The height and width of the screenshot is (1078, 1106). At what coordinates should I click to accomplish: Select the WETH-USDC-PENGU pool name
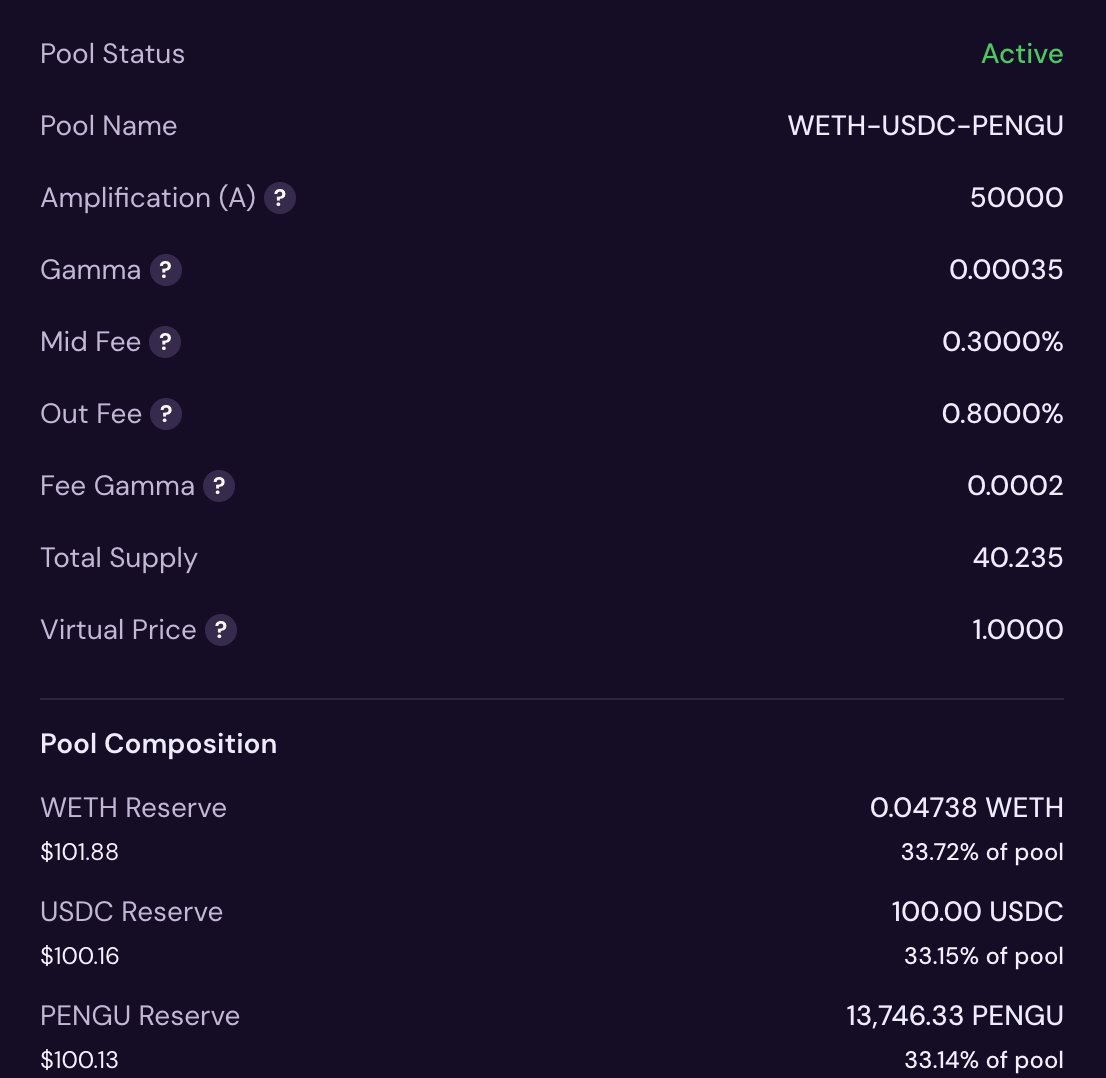click(x=925, y=126)
